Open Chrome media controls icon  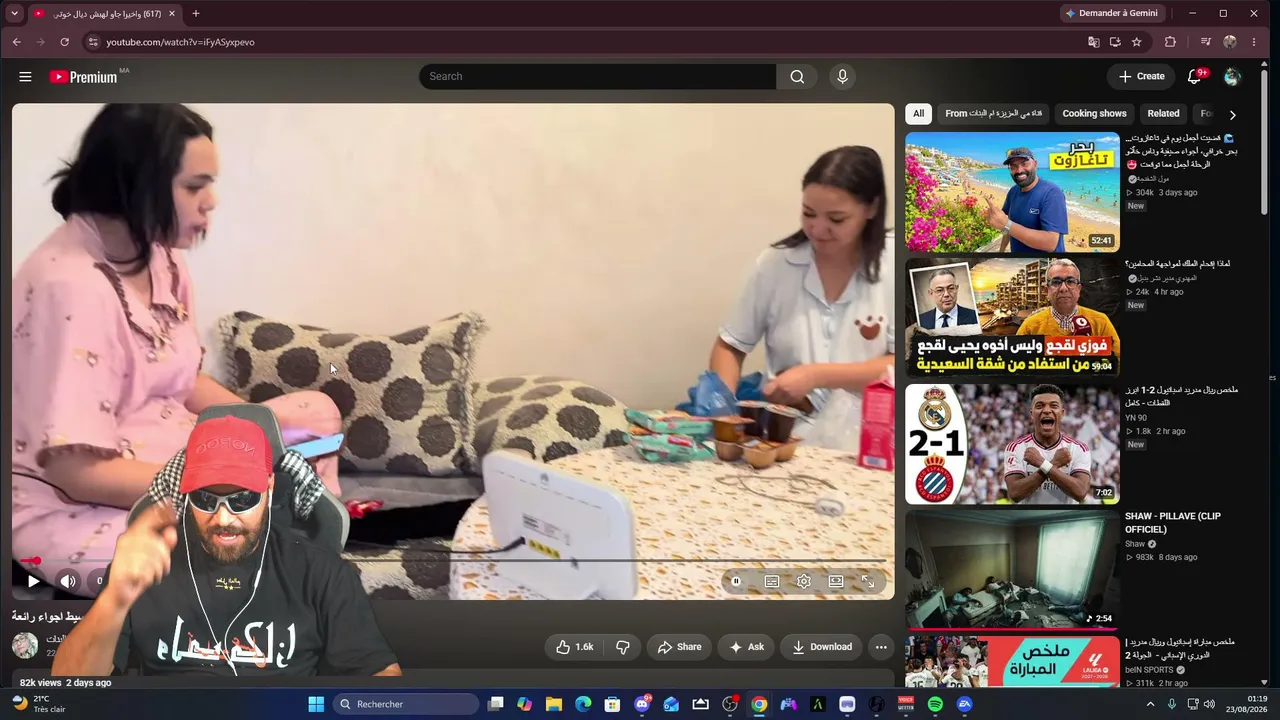(1206, 42)
